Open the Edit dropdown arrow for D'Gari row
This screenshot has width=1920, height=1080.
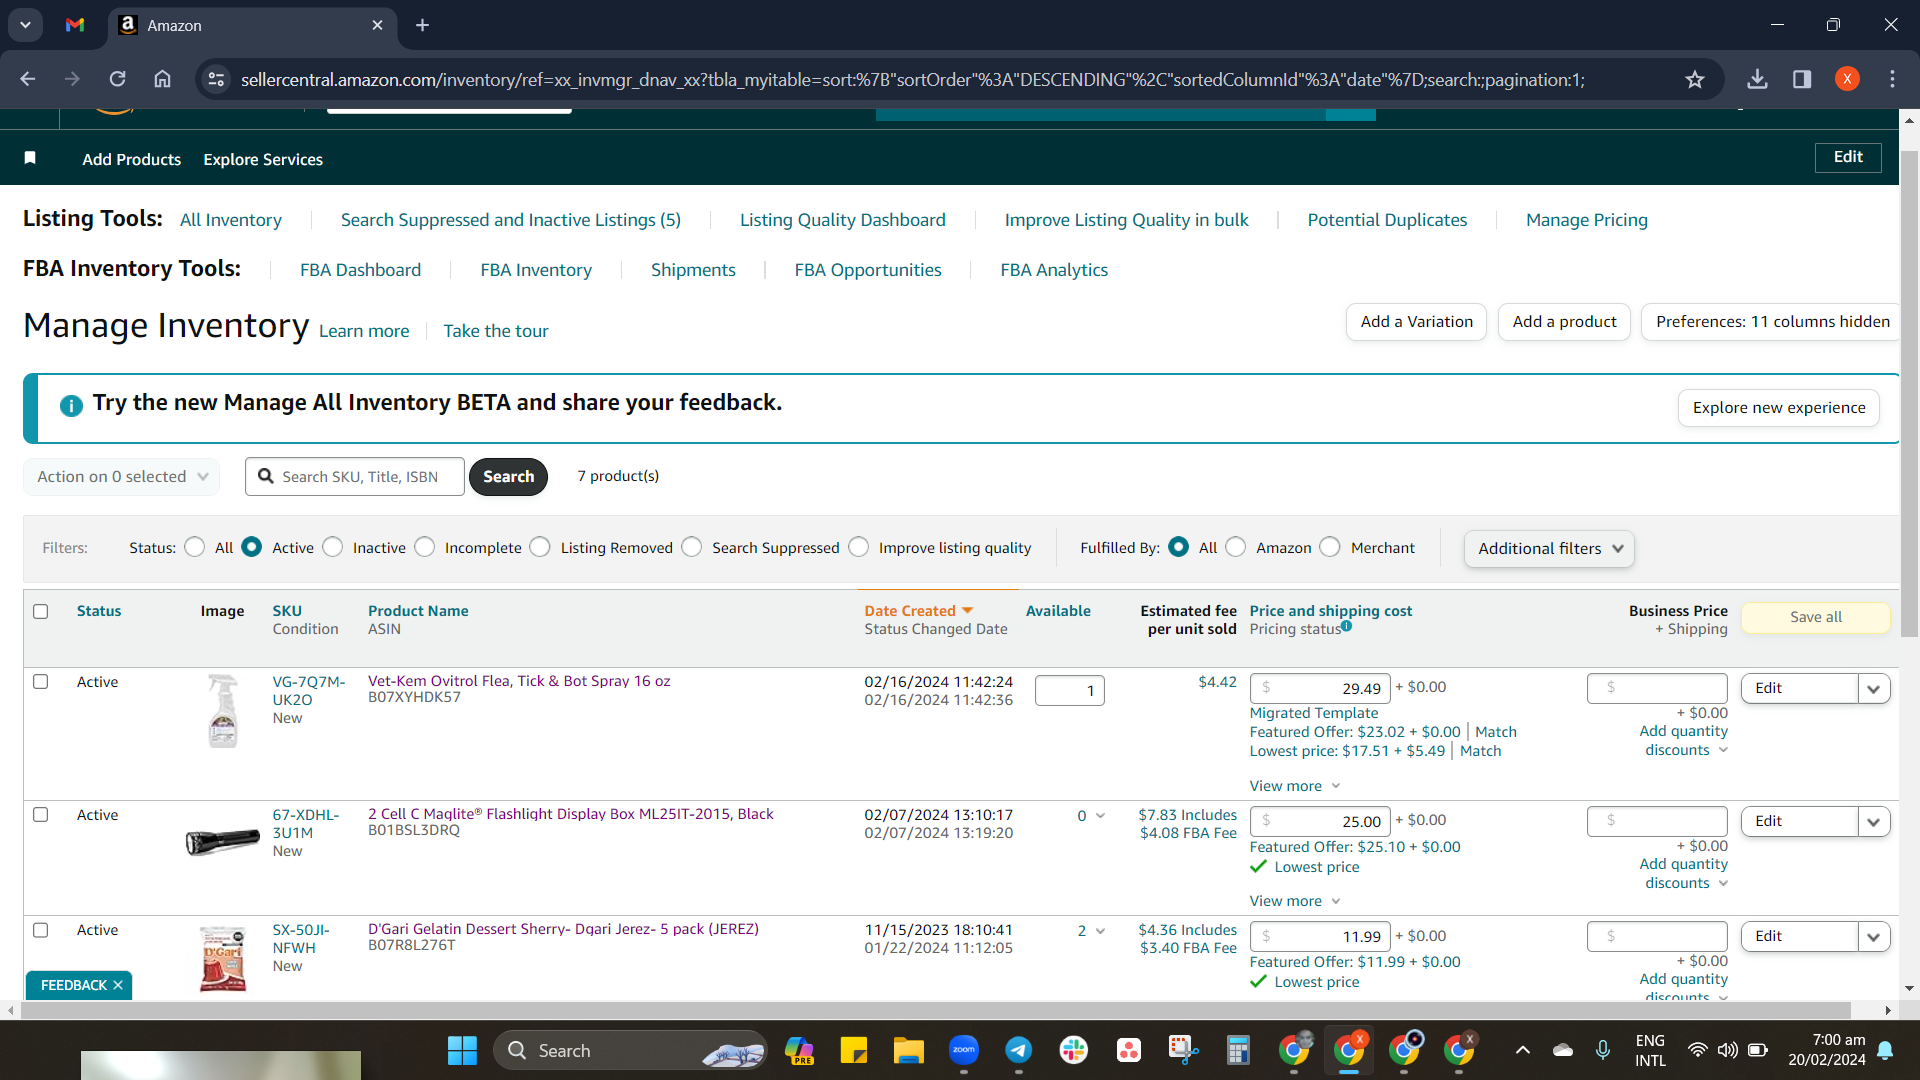tap(1874, 936)
